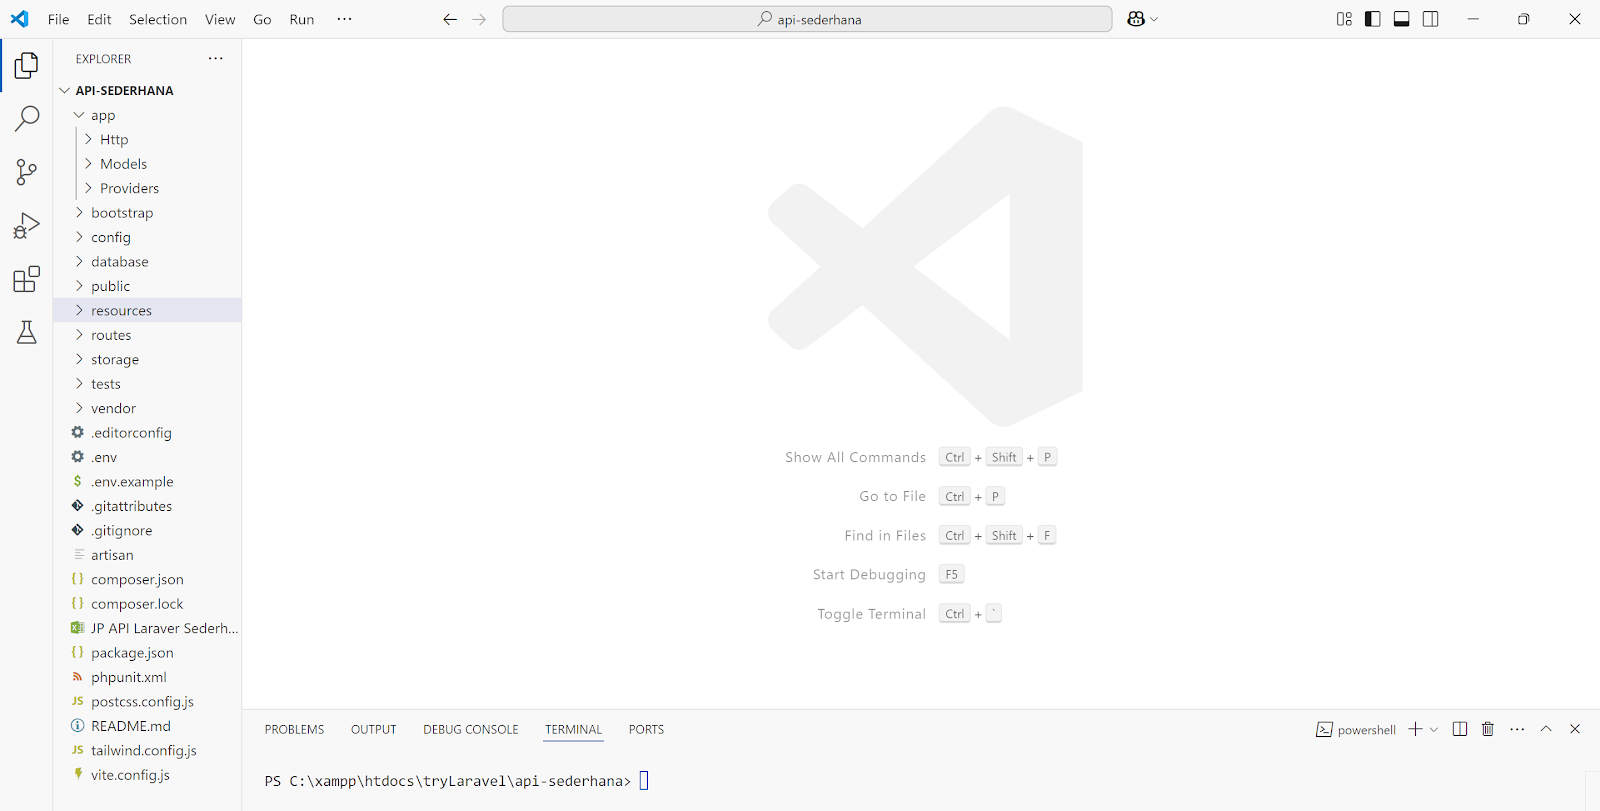This screenshot has height=811, width=1600.
Task: Open the .gitattributes file
Action: tap(147, 506)
